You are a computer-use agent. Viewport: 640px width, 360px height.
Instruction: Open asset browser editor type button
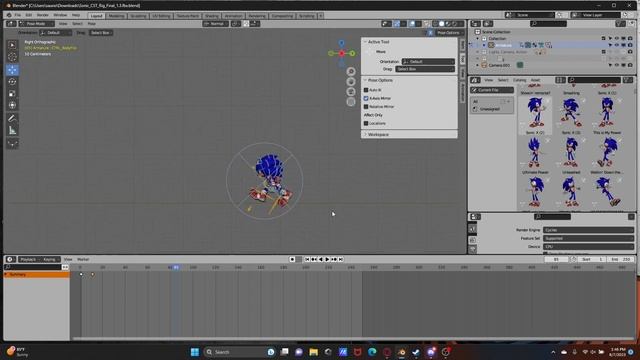click(475, 80)
